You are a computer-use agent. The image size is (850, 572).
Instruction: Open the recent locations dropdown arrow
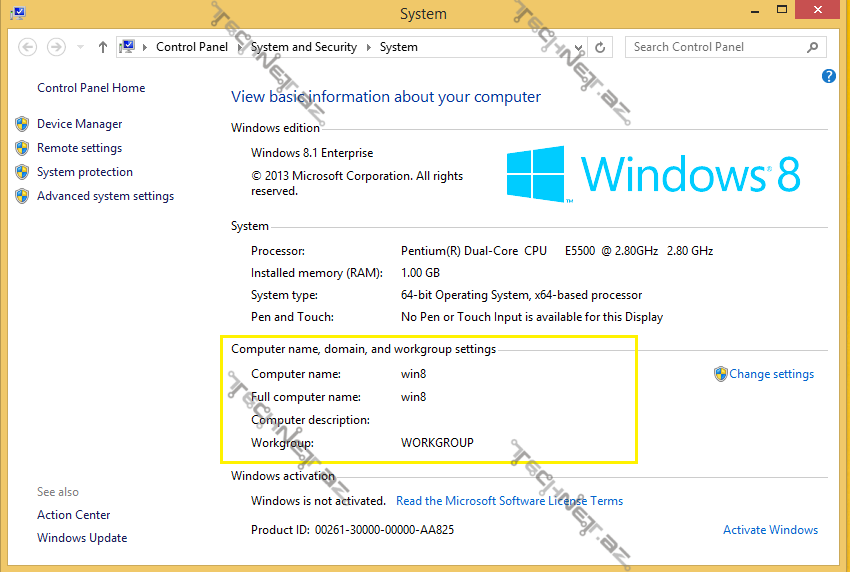point(80,47)
